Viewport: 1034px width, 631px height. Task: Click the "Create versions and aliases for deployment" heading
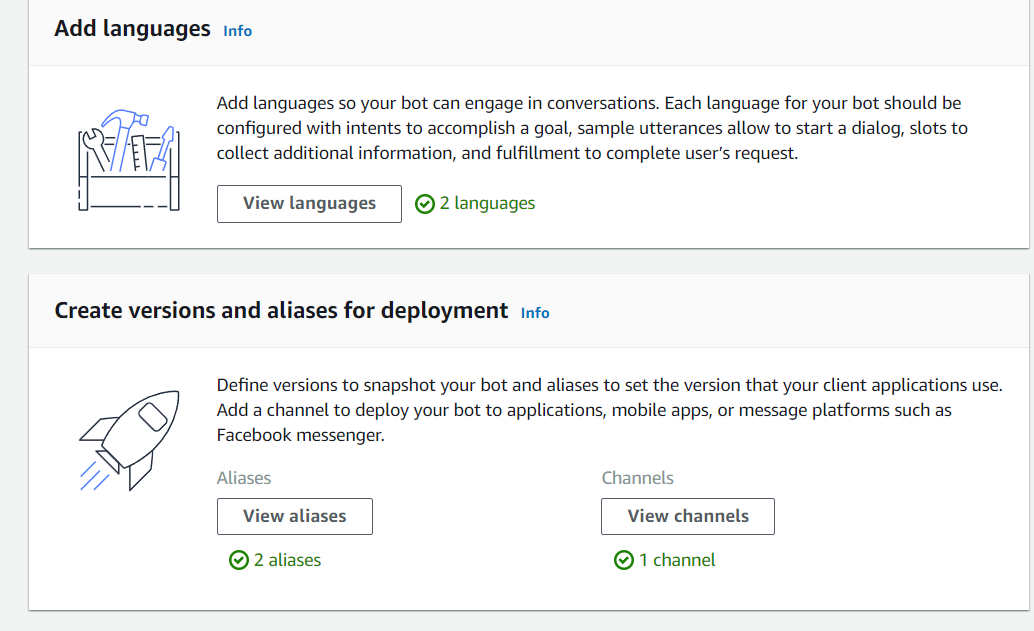point(280,311)
